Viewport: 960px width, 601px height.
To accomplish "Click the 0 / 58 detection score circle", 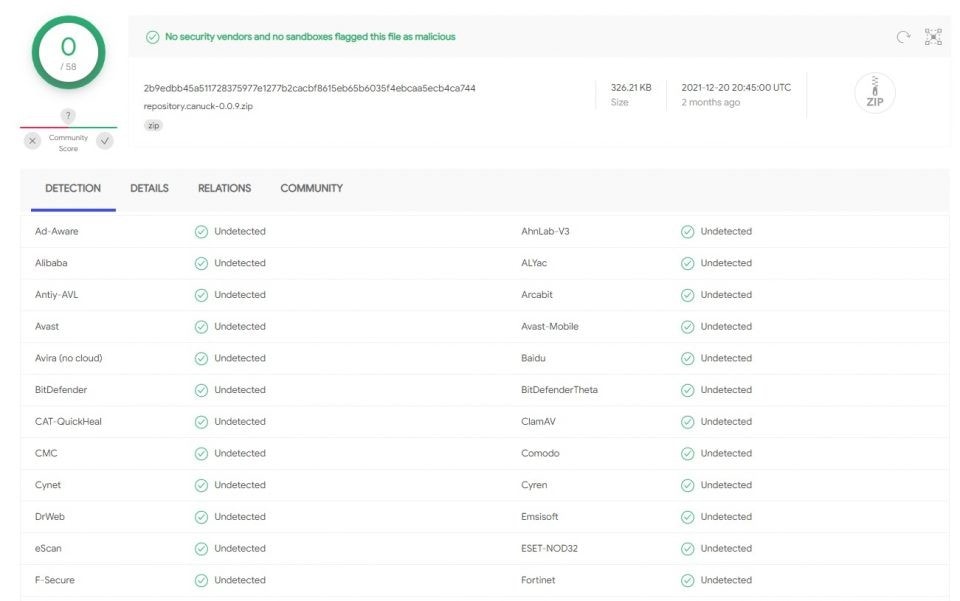I will (x=69, y=53).
